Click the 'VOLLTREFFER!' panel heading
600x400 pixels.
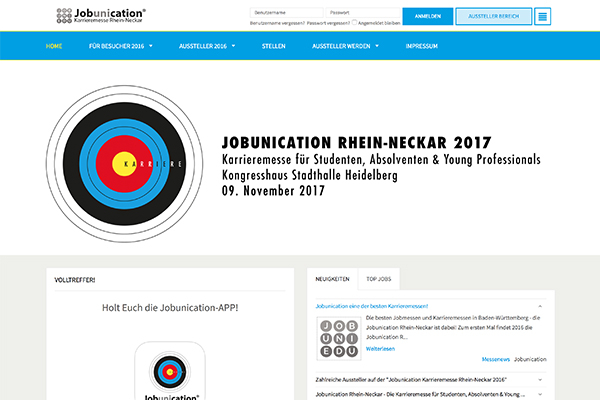click(75, 280)
